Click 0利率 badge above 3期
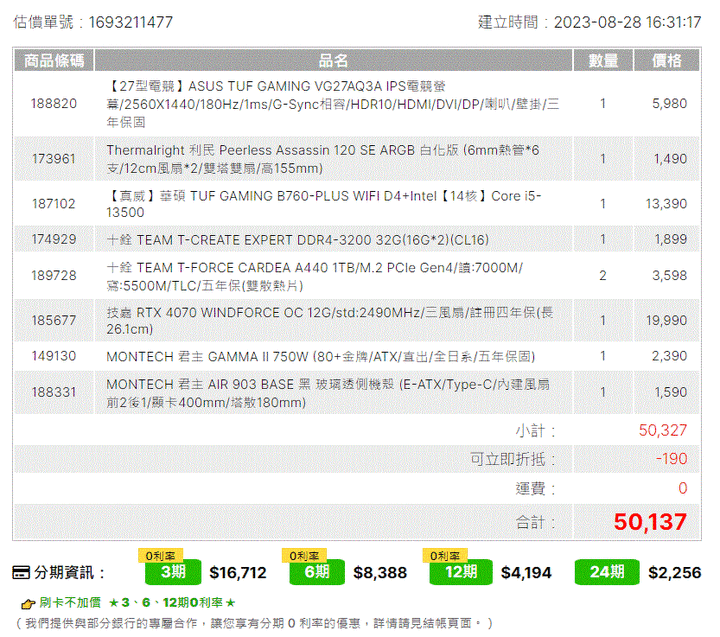720x637 pixels. 160,556
